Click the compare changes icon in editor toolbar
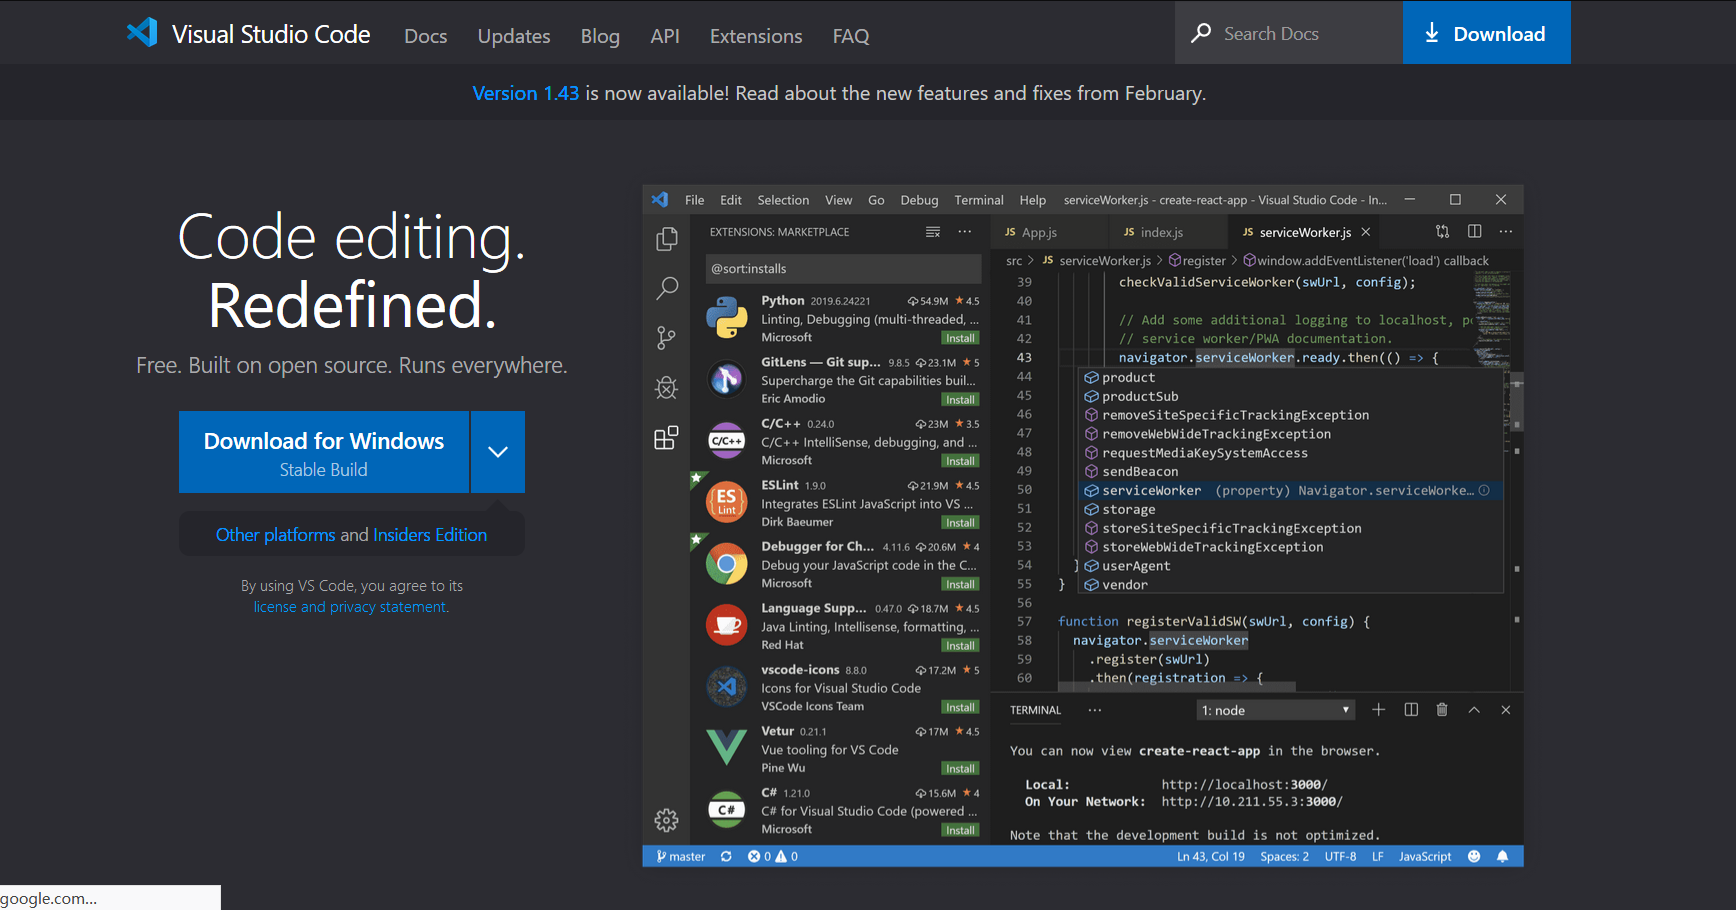Viewport: 1736px width, 911px height. (x=1442, y=231)
